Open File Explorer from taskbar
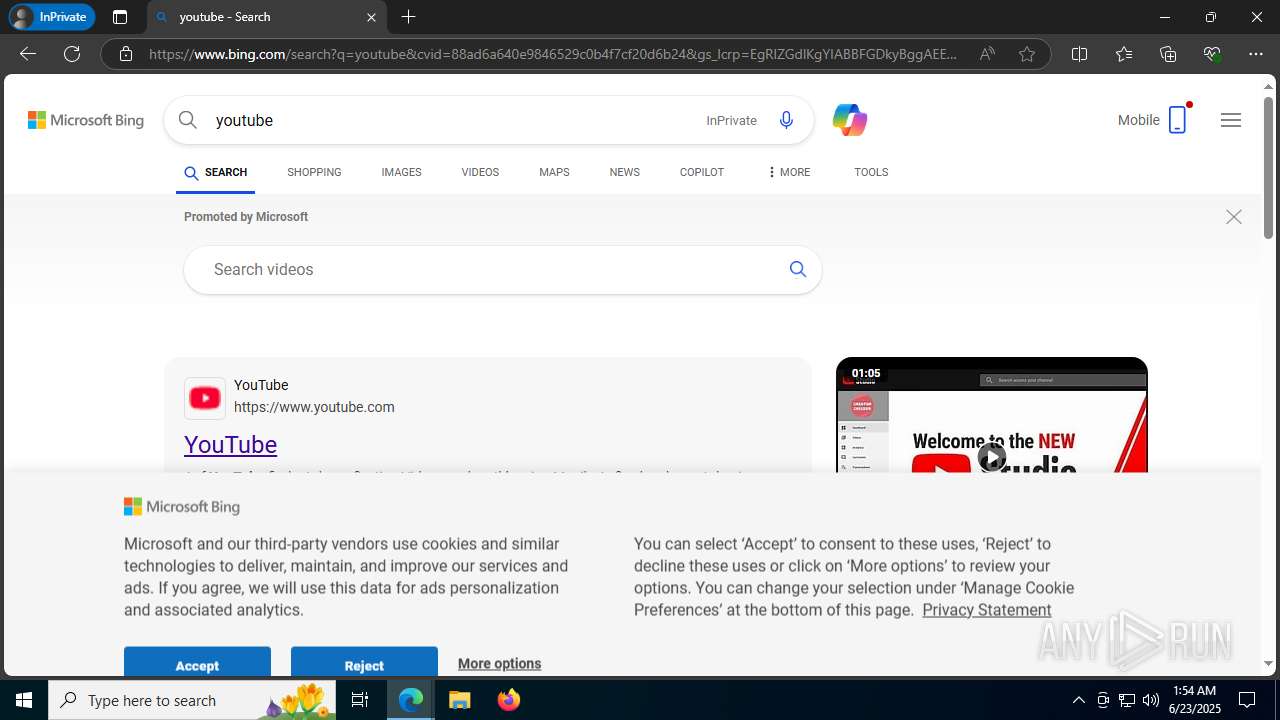This screenshot has height=720, width=1280. 459,700
